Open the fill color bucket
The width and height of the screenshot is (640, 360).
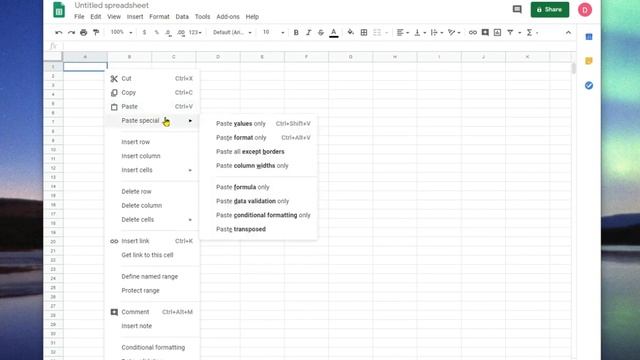351,33
